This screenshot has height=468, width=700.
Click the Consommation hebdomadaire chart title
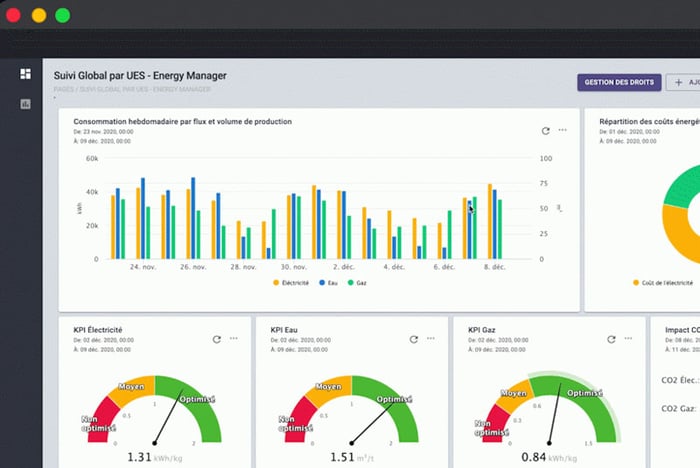(183, 121)
